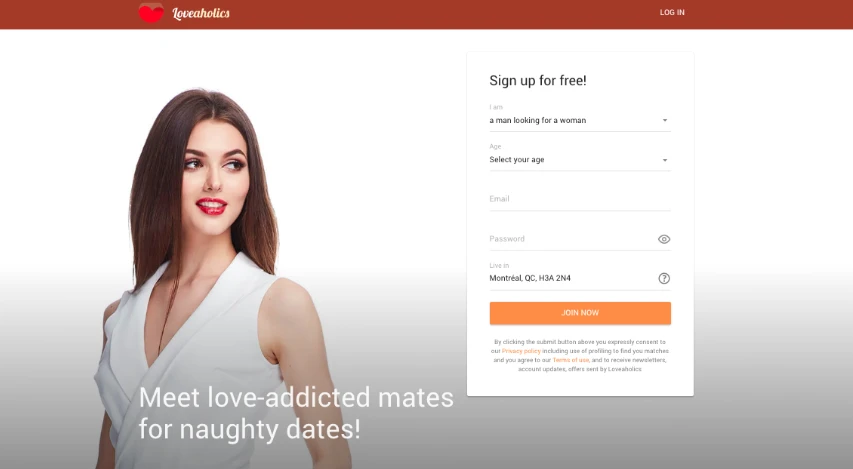Focus the Email input field

[580, 199]
